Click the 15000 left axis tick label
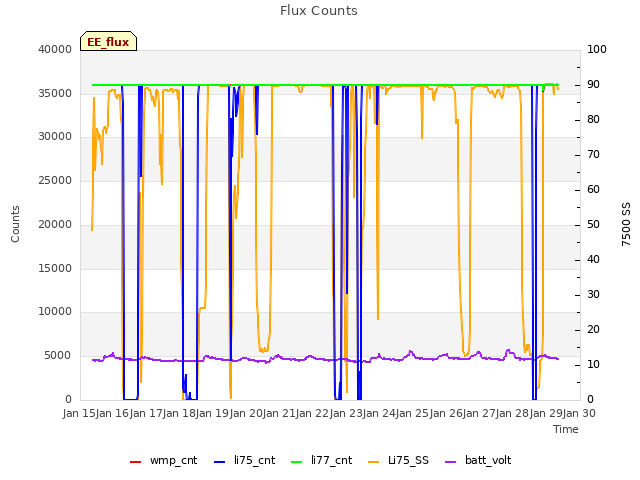The image size is (640, 480). (55, 269)
